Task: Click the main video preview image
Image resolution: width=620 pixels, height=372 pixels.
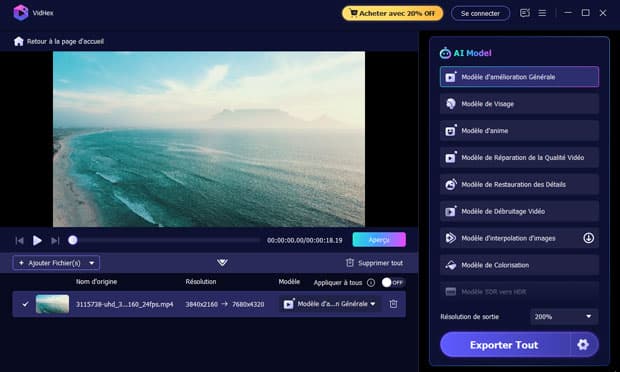Action: pyautogui.click(x=209, y=139)
